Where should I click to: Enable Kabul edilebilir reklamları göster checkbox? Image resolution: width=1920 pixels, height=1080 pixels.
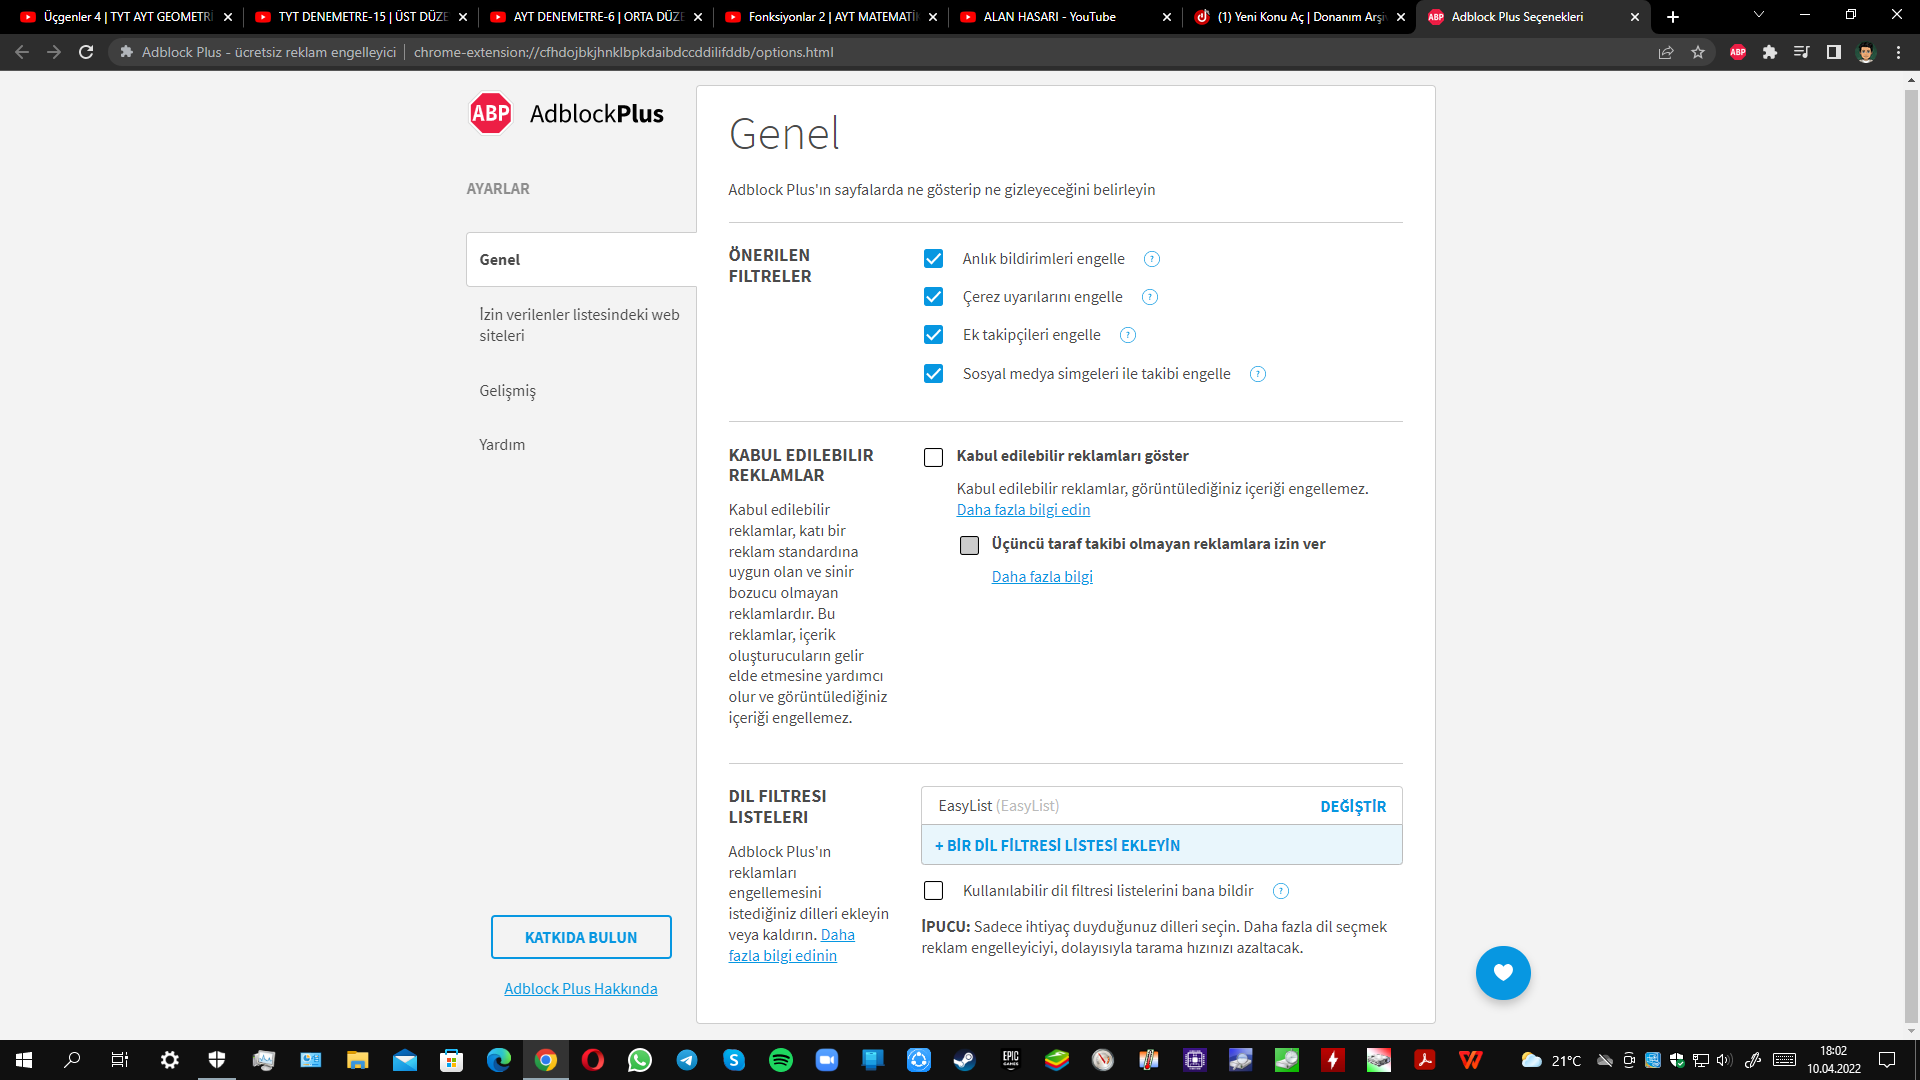pyautogui.click(x=933, y=457)
